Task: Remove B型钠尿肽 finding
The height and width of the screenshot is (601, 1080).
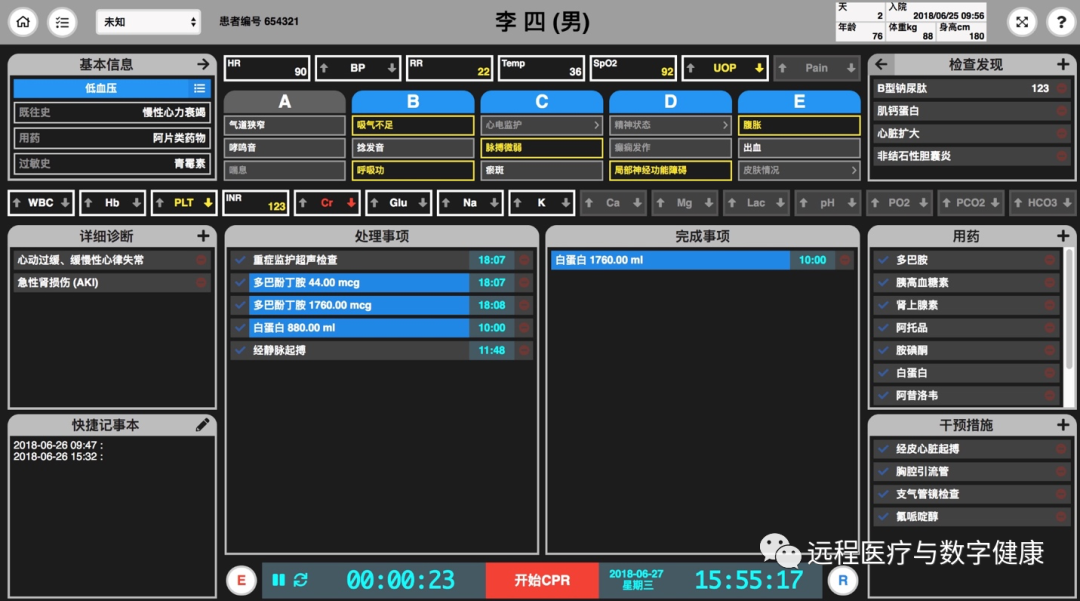Action: 1062,88
